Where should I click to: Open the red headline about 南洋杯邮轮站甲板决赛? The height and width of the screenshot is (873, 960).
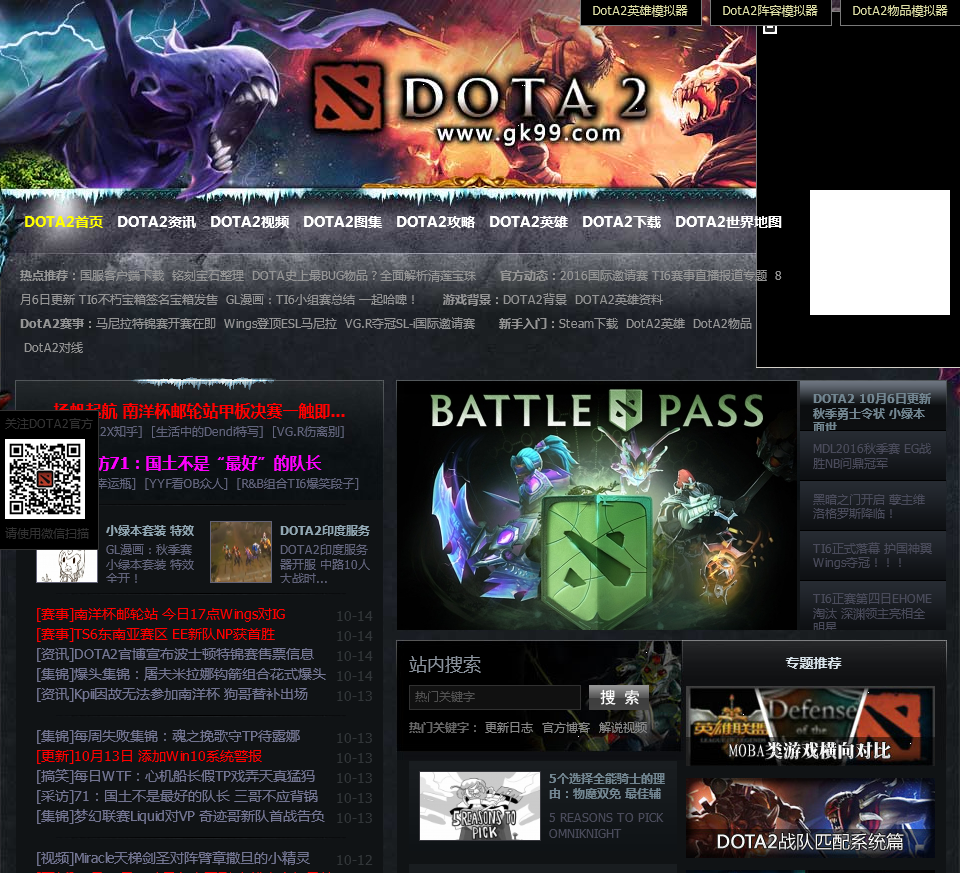pos(200,411)
